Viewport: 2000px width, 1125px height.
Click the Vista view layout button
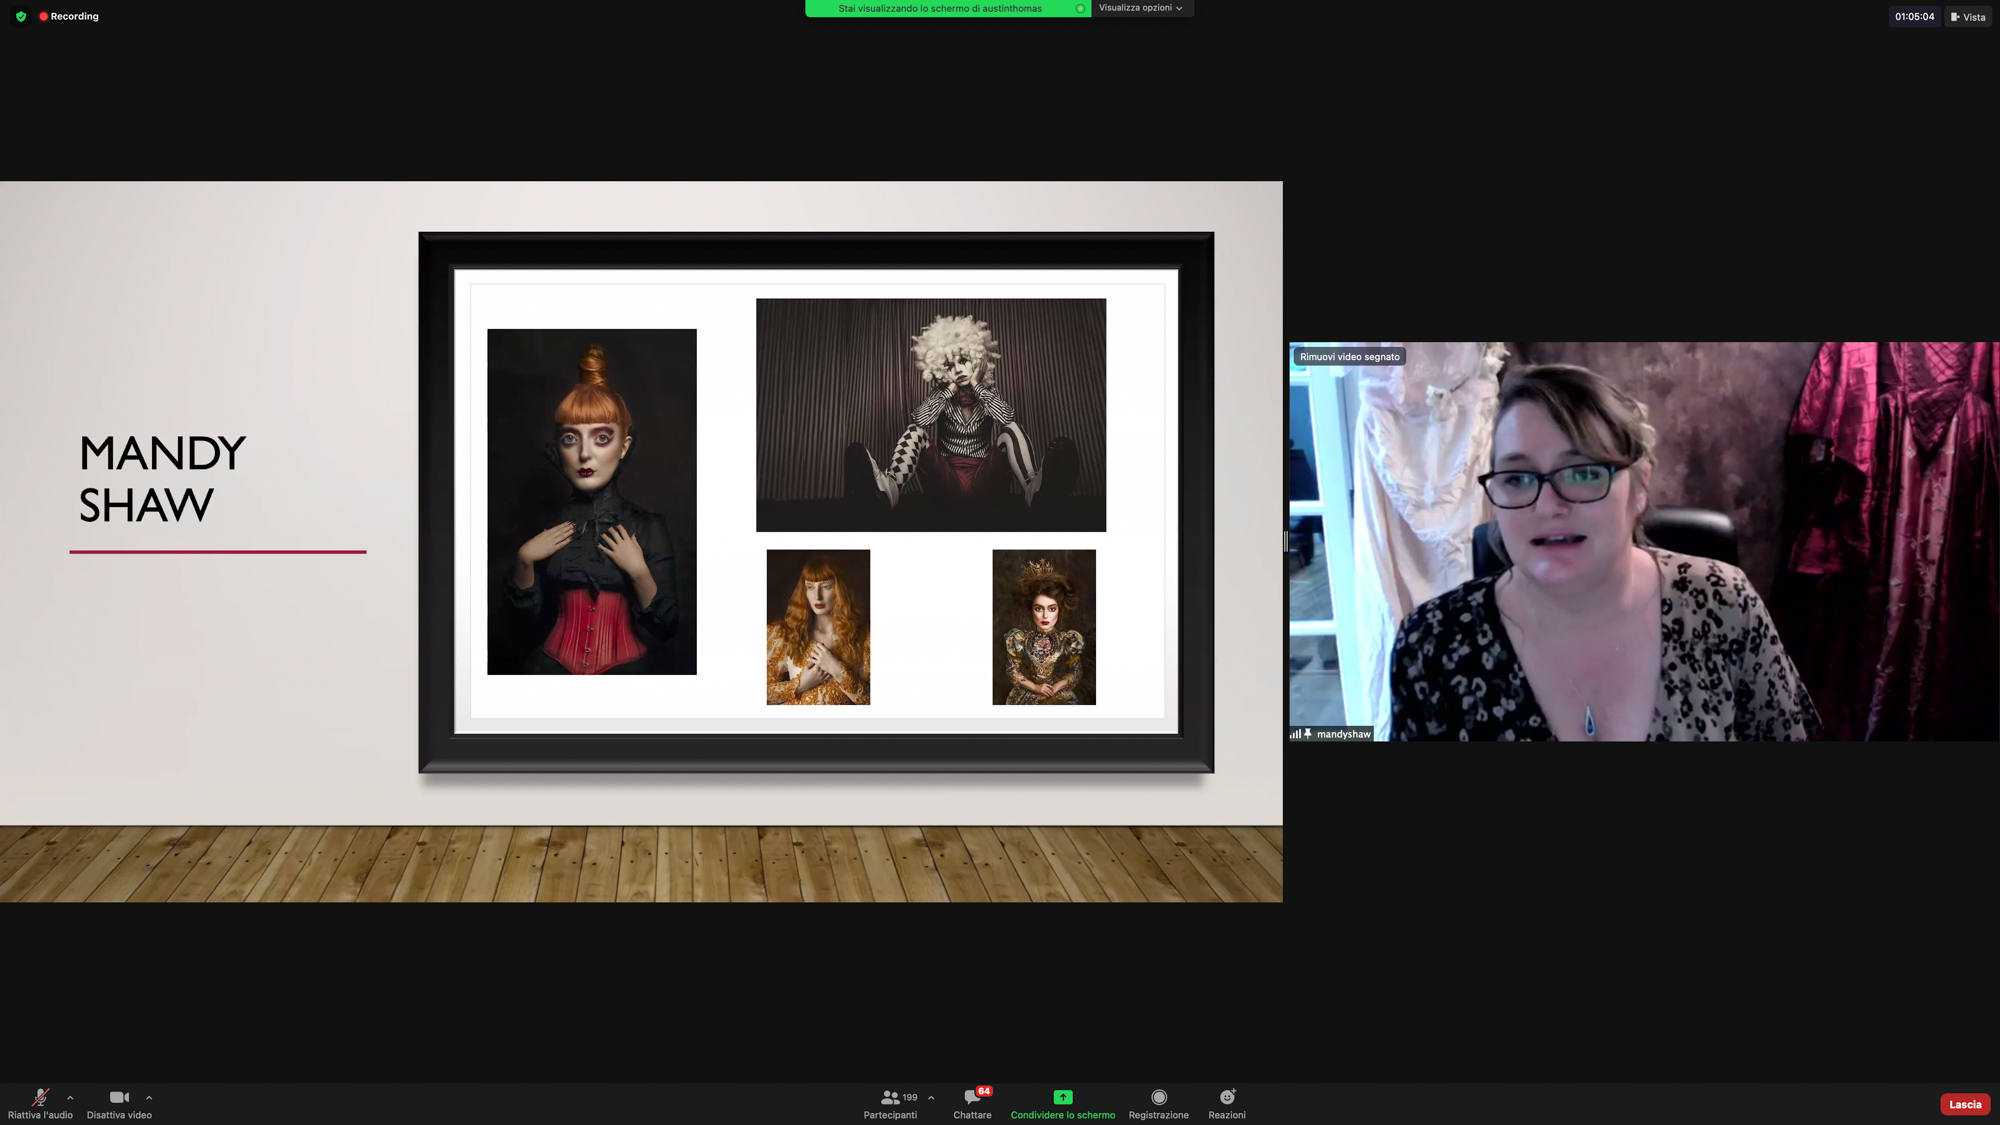coord(1968,16)
